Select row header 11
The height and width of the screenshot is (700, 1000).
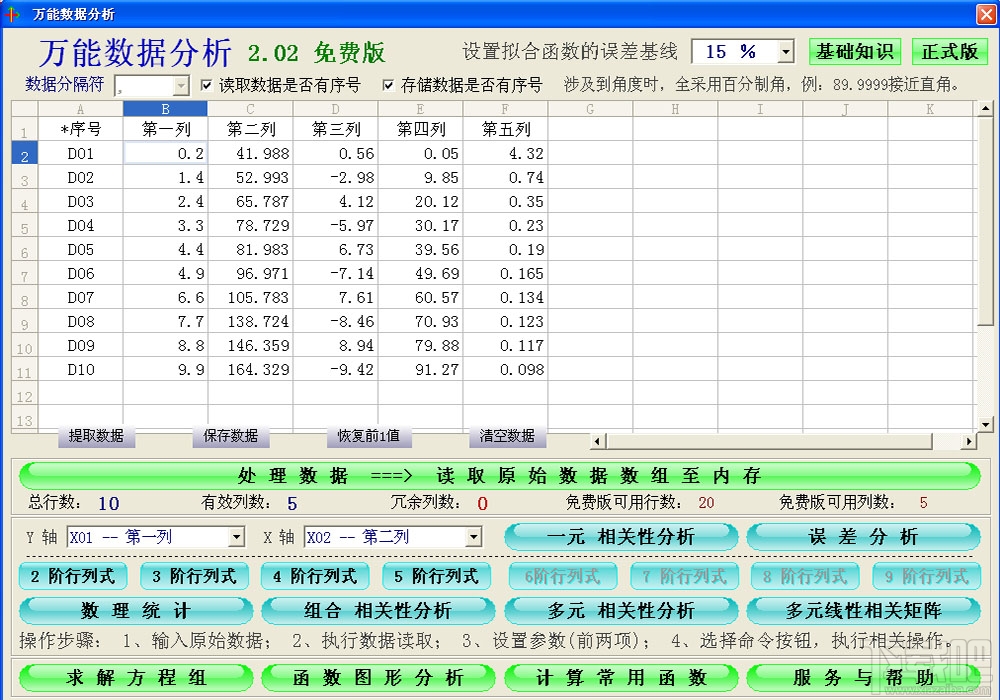[x=24, y=370]
